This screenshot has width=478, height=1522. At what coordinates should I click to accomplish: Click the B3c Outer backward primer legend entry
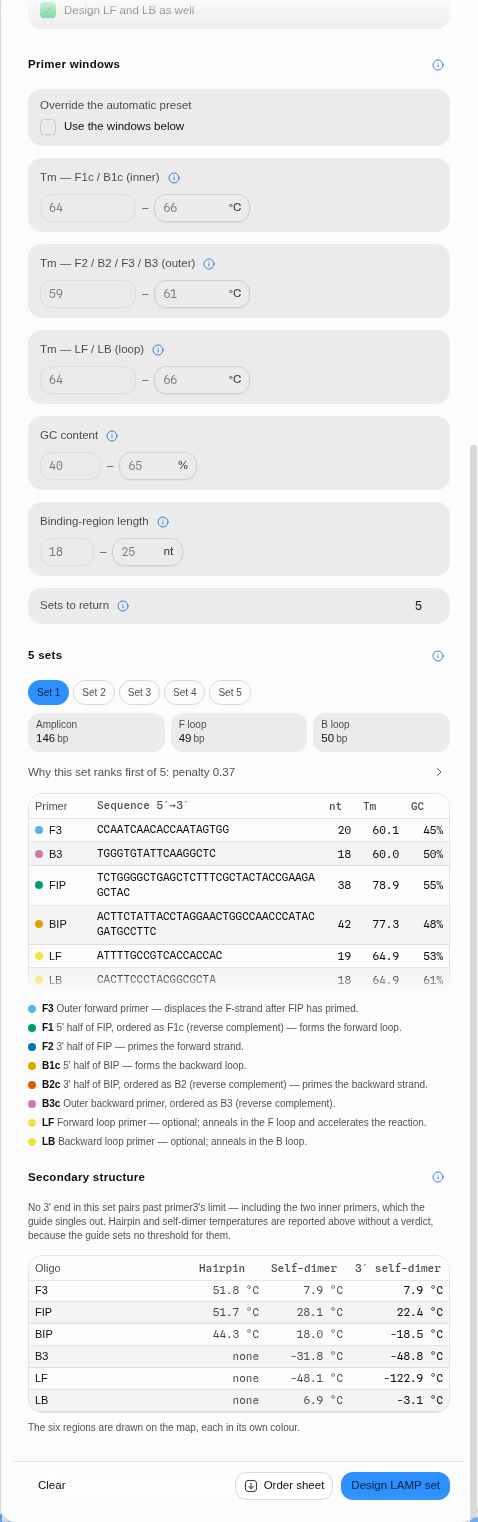[x=181, y=1104]
